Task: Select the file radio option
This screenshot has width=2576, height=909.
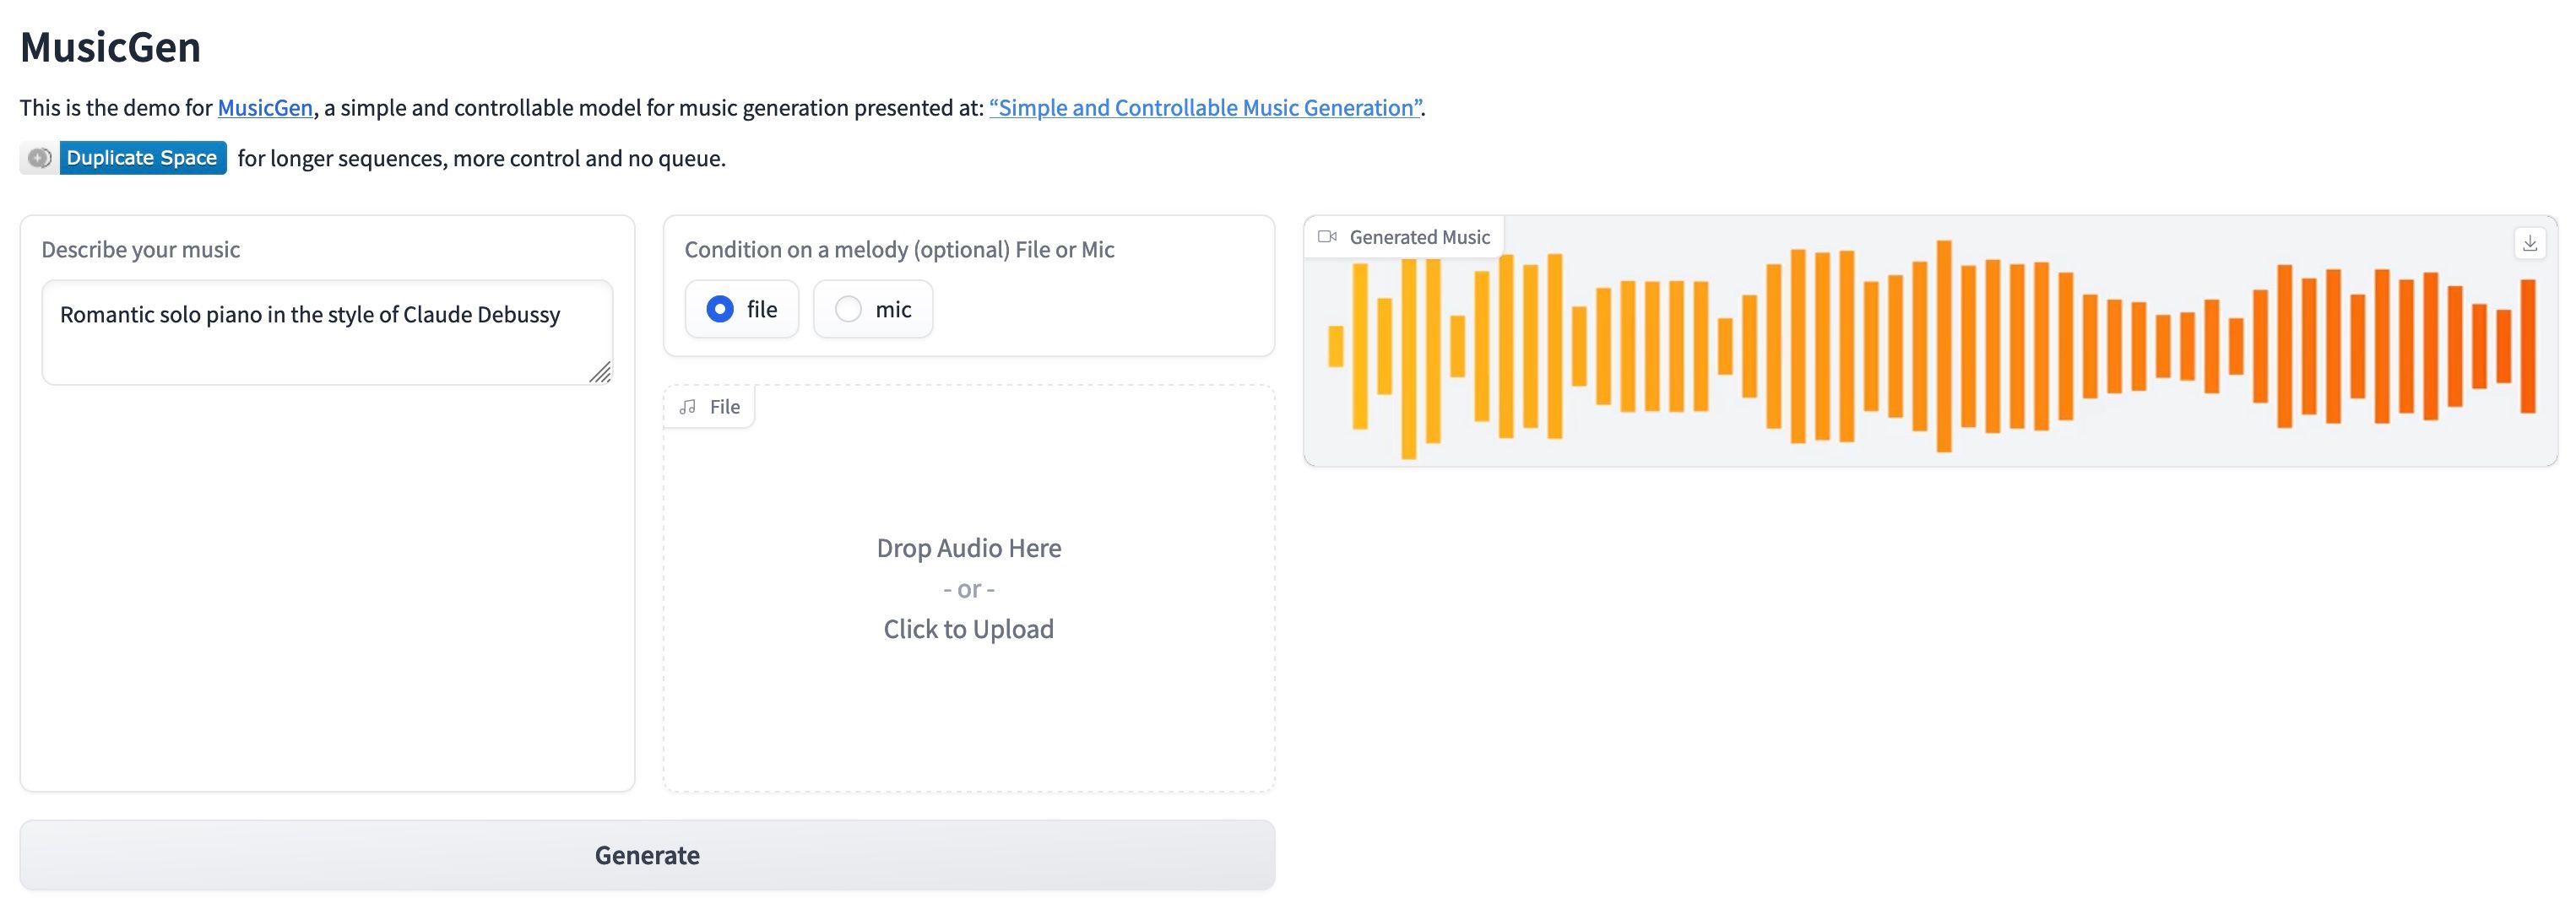Action: point(720,309)
